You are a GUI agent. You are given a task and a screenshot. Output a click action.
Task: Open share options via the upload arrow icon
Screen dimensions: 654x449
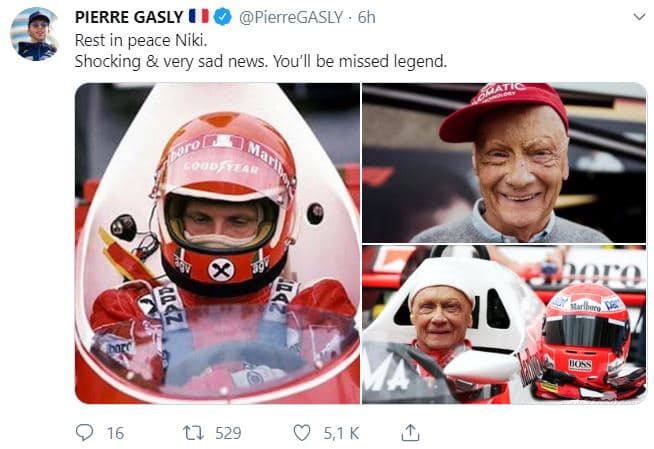410,432
